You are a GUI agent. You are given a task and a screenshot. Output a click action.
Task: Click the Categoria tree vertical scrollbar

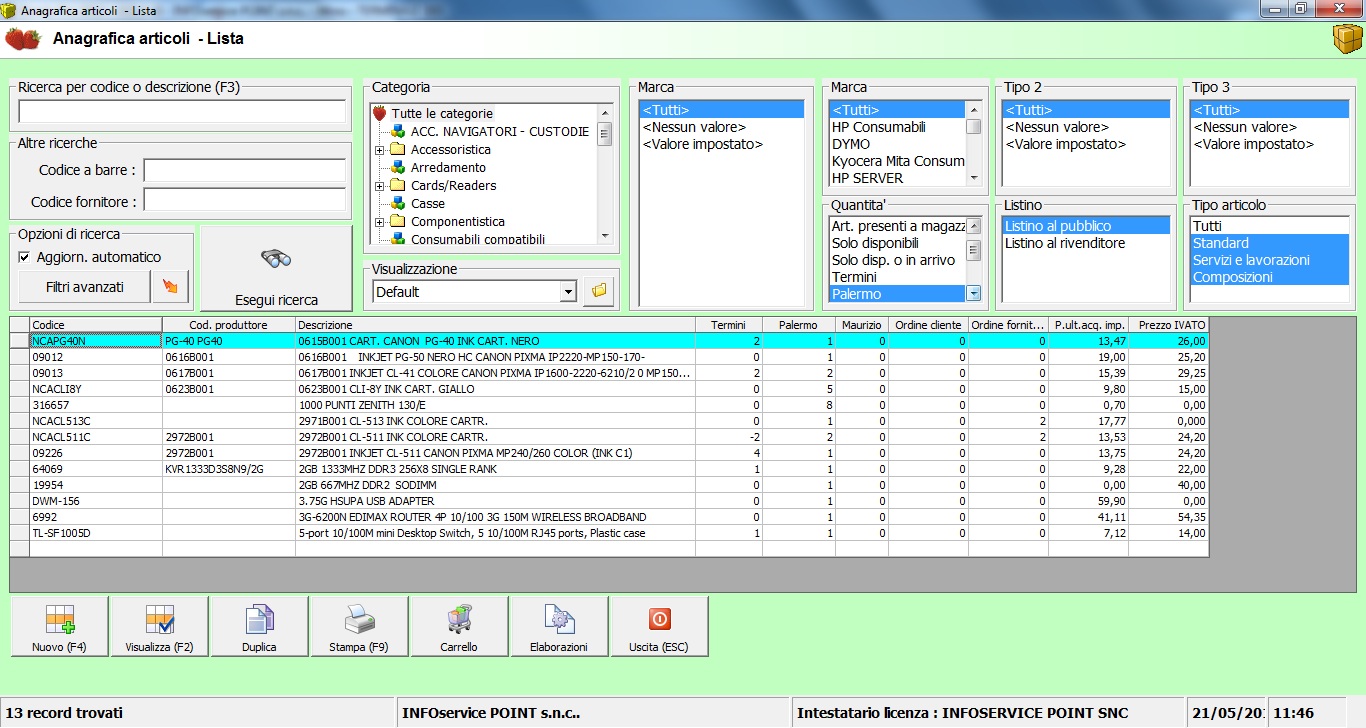point(604,174)
